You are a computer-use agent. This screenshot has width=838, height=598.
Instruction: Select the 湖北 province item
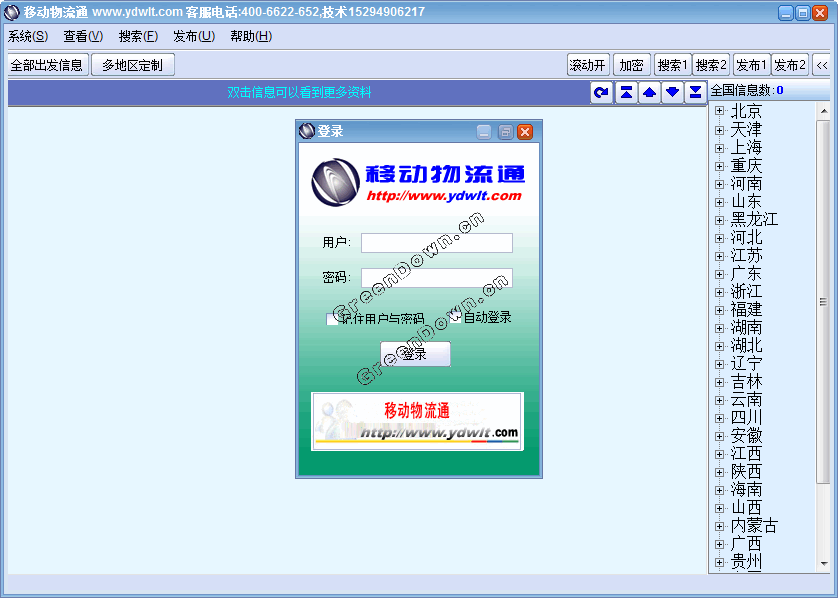[747, 346]
